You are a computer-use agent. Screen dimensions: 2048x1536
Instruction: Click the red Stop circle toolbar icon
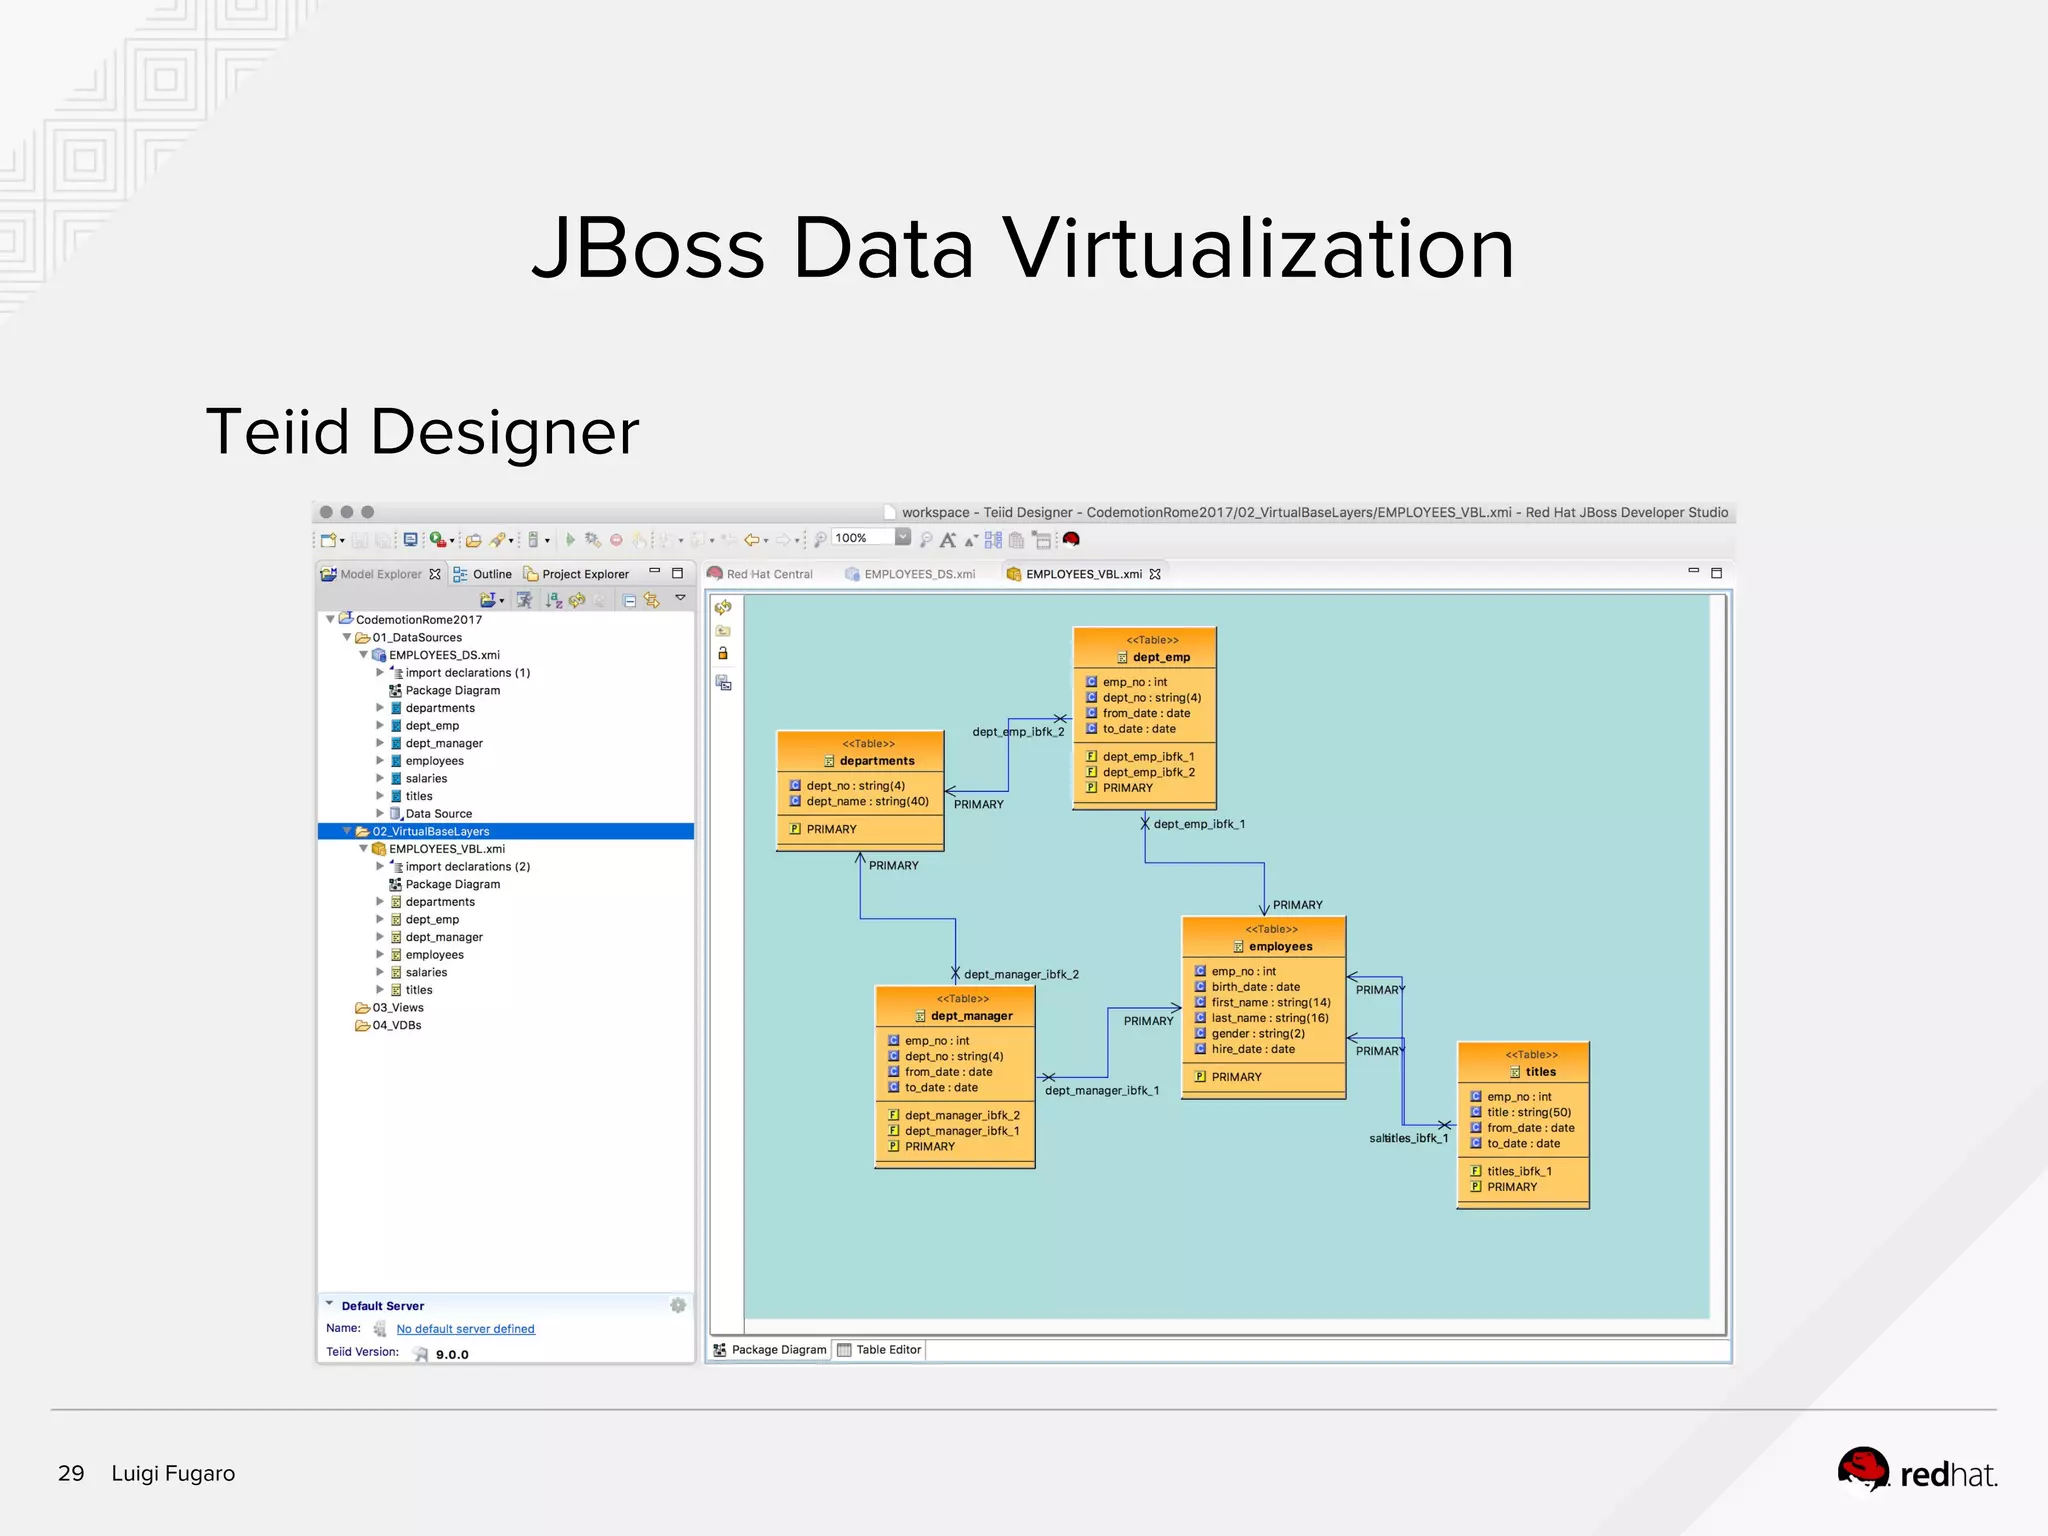616,540
